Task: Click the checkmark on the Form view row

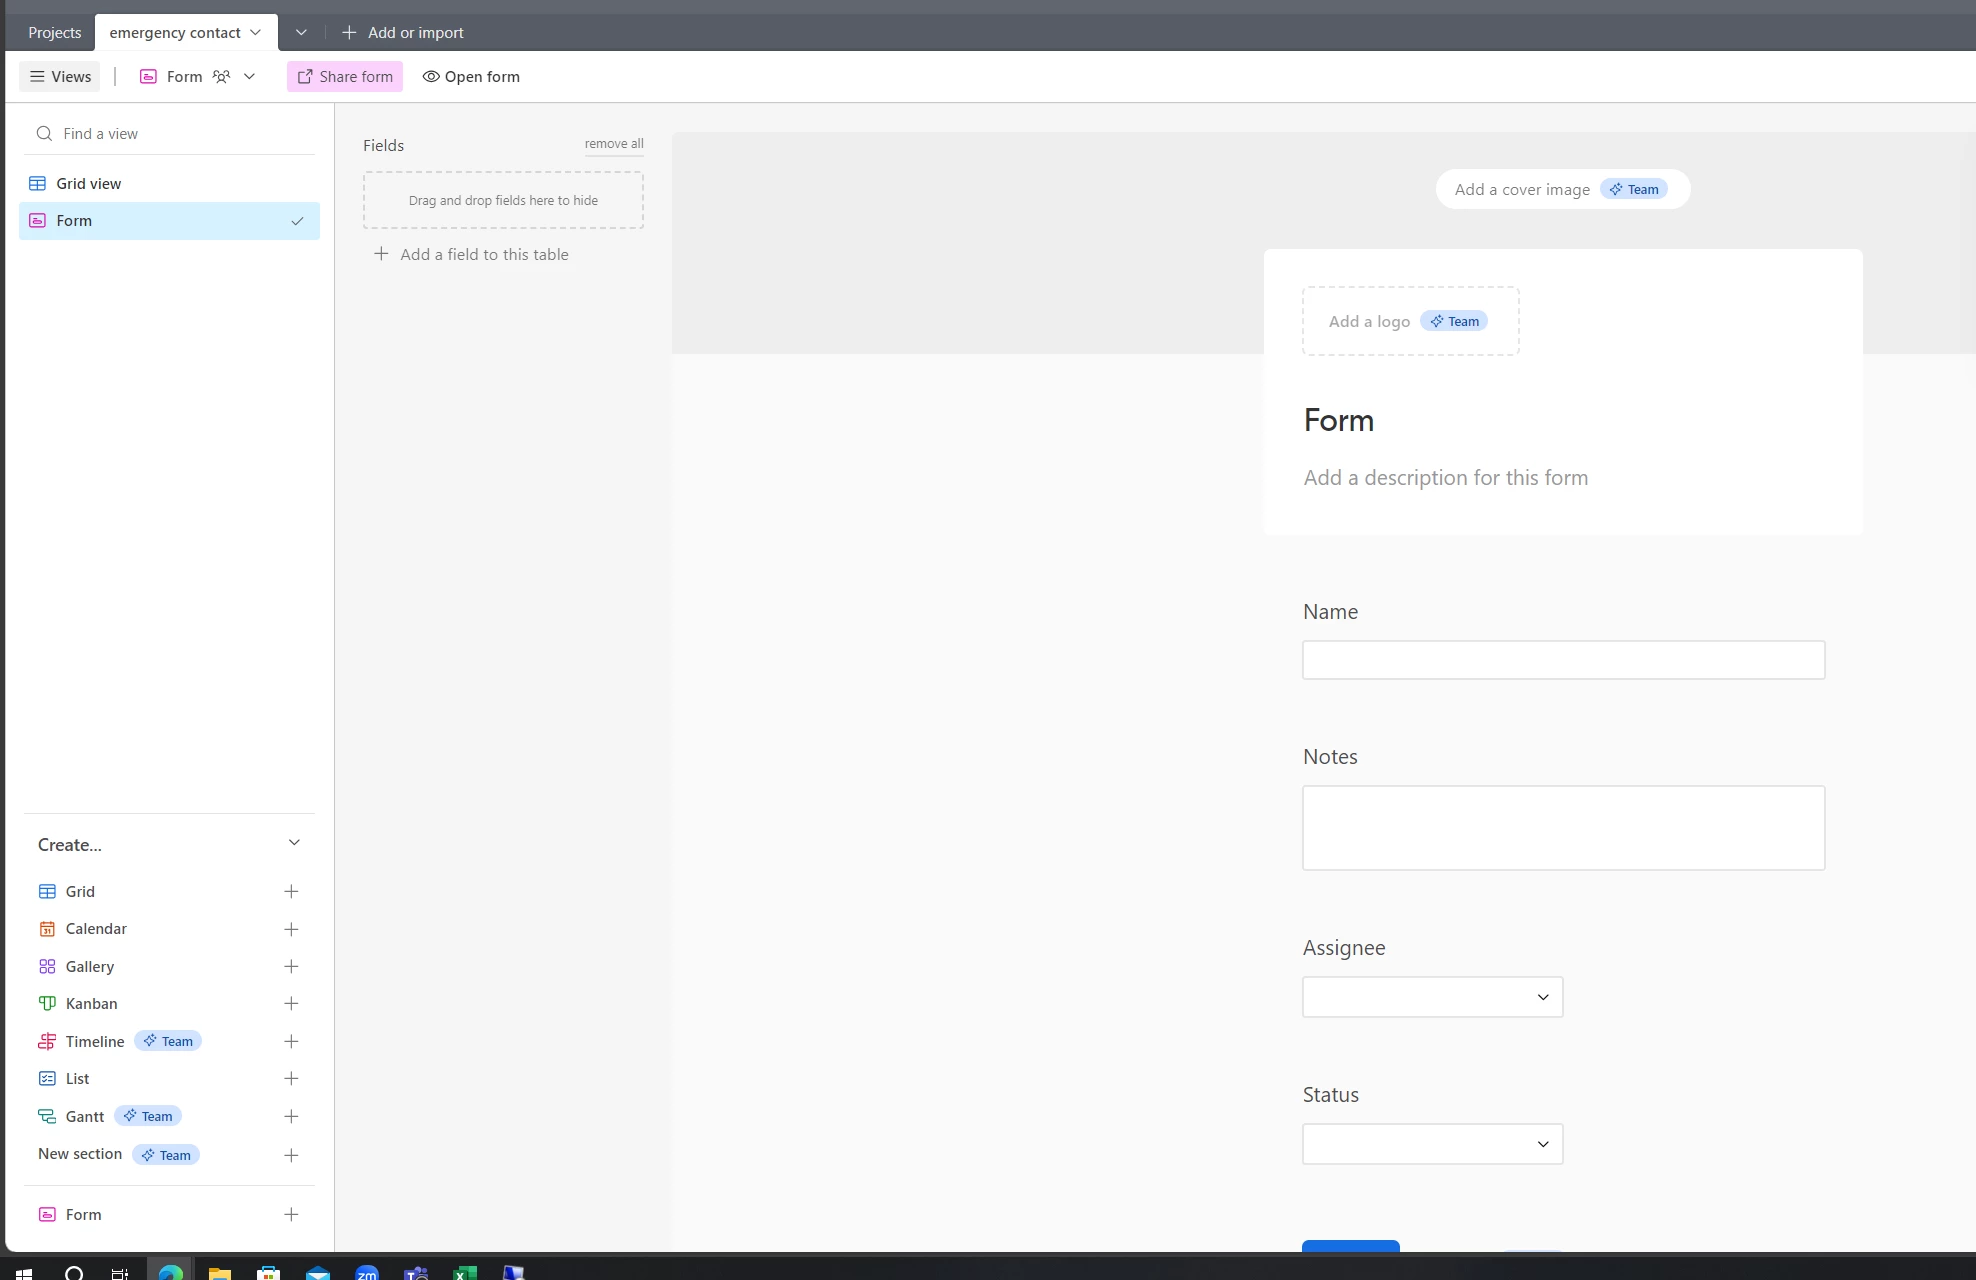Action: (297, 221)
